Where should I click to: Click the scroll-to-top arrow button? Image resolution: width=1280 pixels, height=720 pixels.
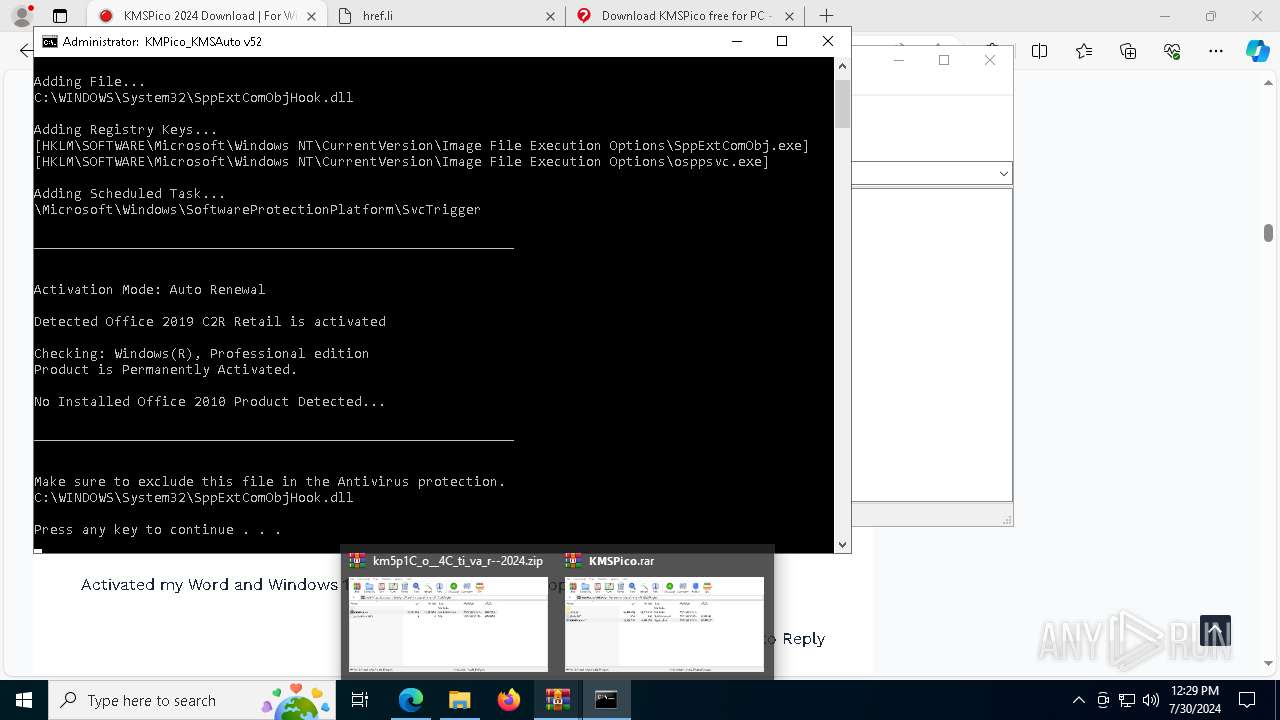[1215, 631]
